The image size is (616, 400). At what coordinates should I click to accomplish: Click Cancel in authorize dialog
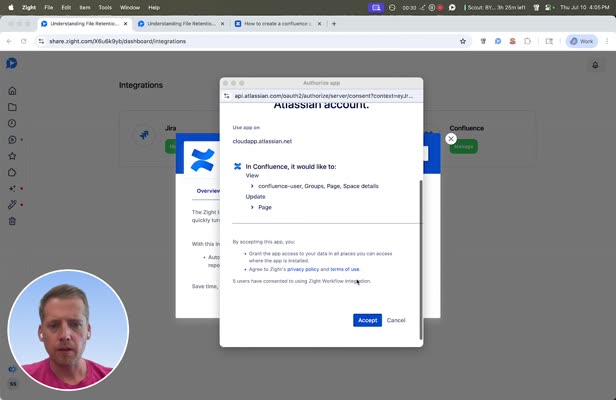396,320
